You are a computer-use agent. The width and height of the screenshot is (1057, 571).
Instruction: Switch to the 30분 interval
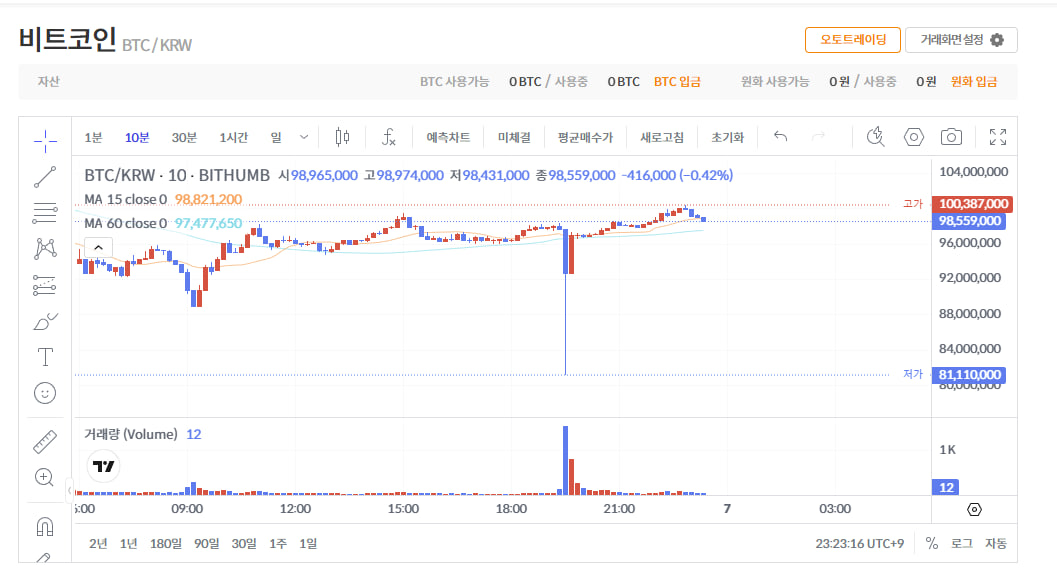tap(184, 138)
